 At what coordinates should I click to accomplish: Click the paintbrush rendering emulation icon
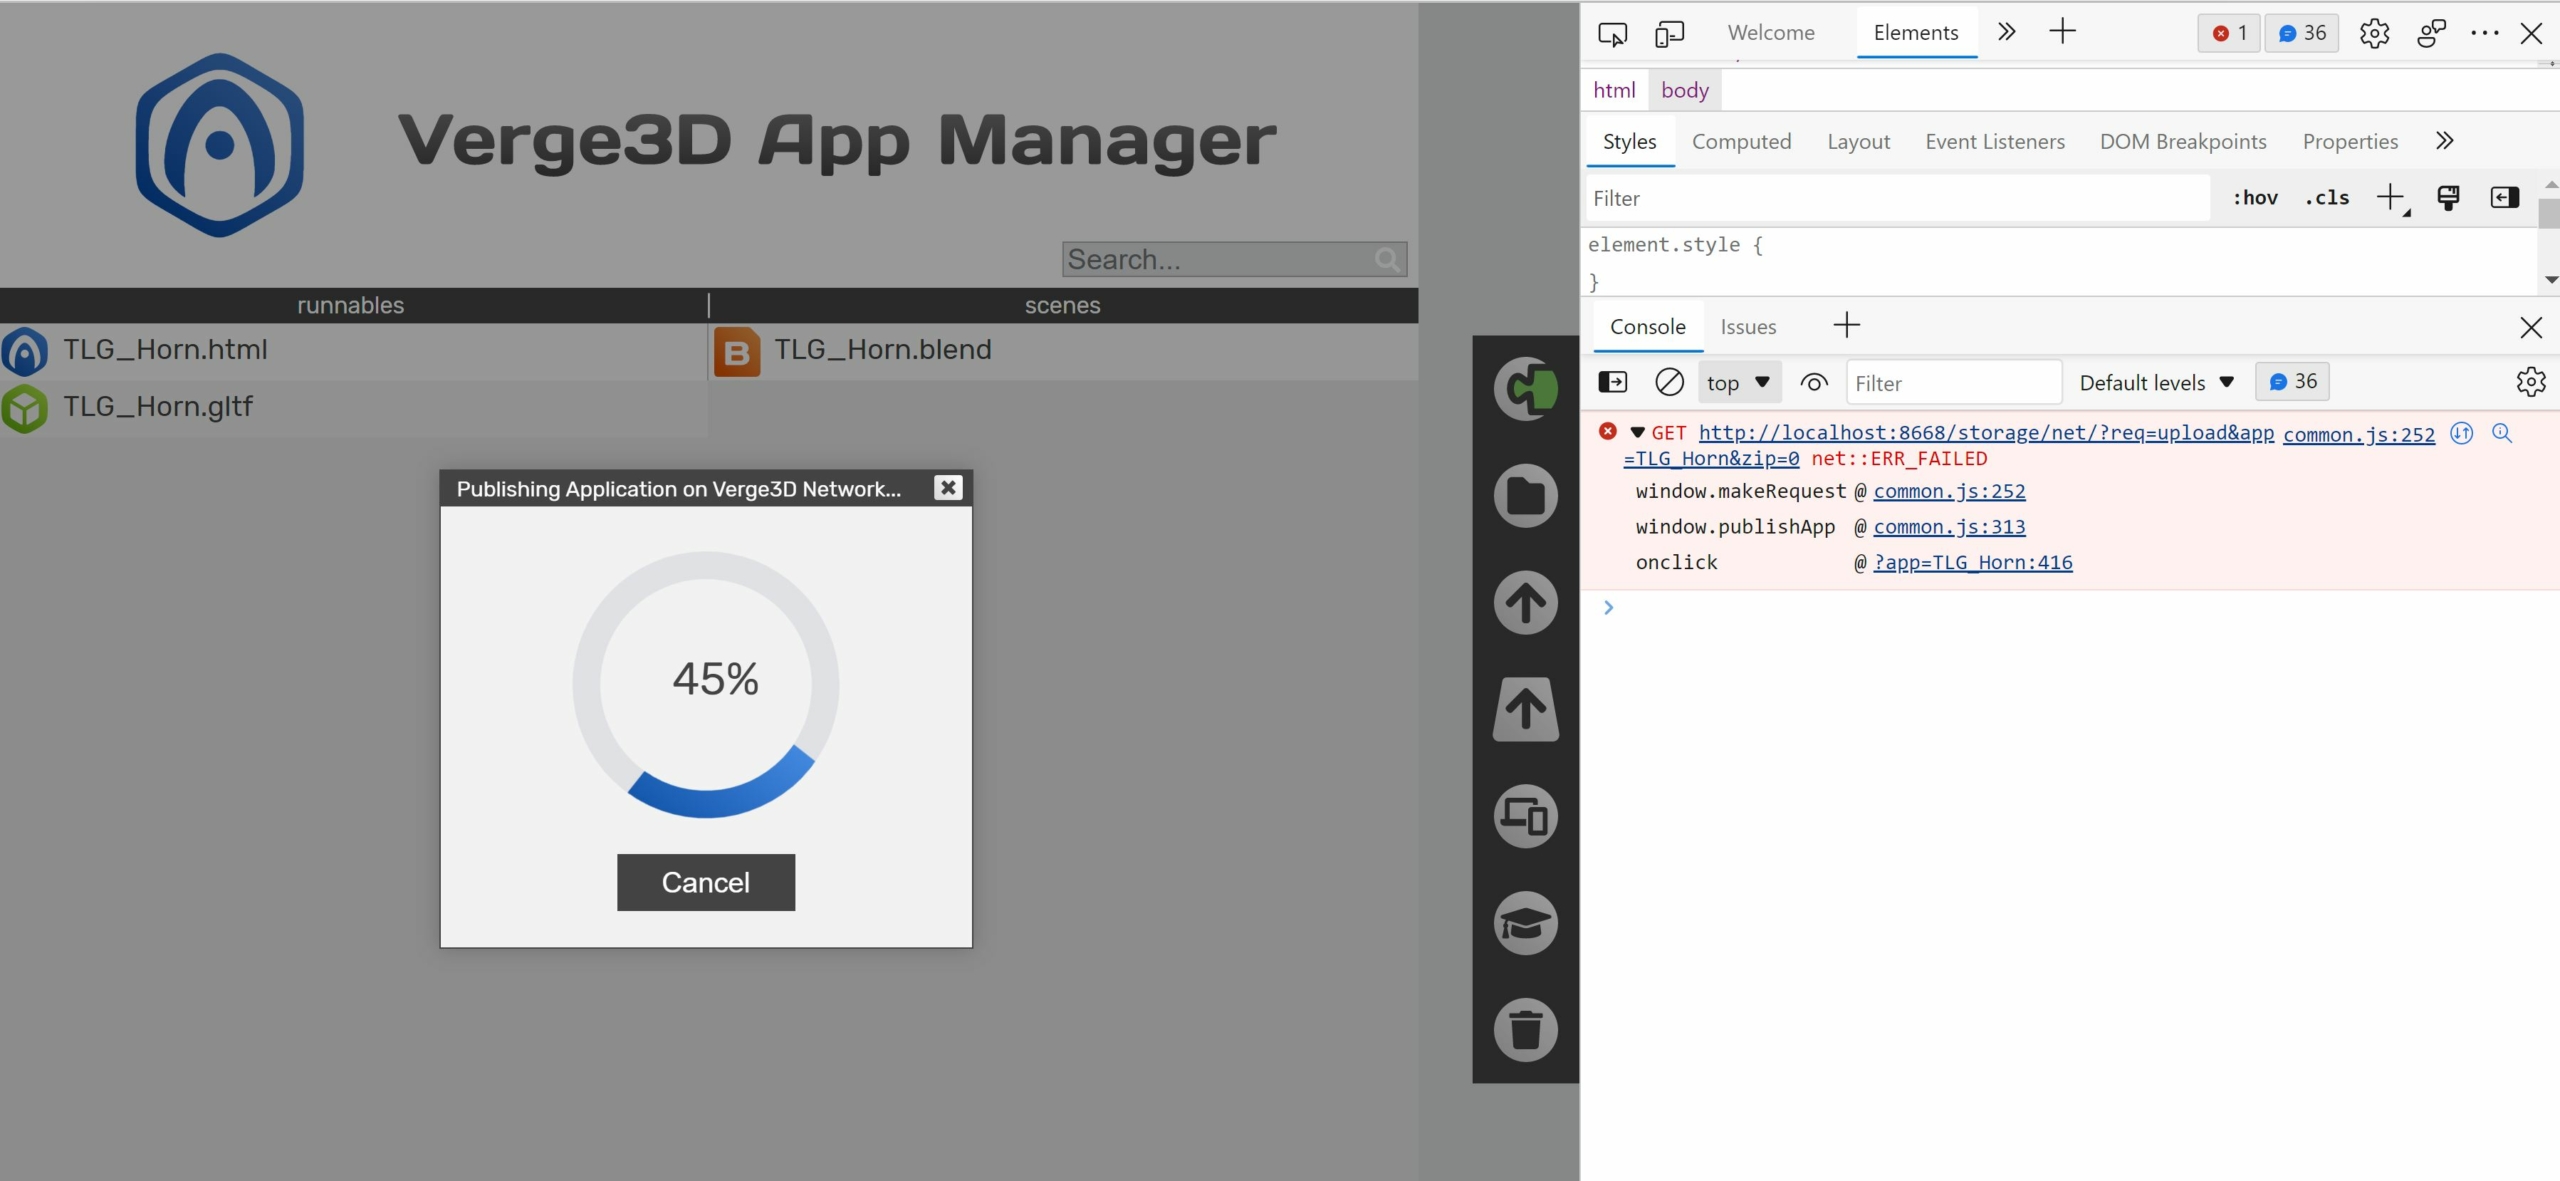click(2448, 198)
